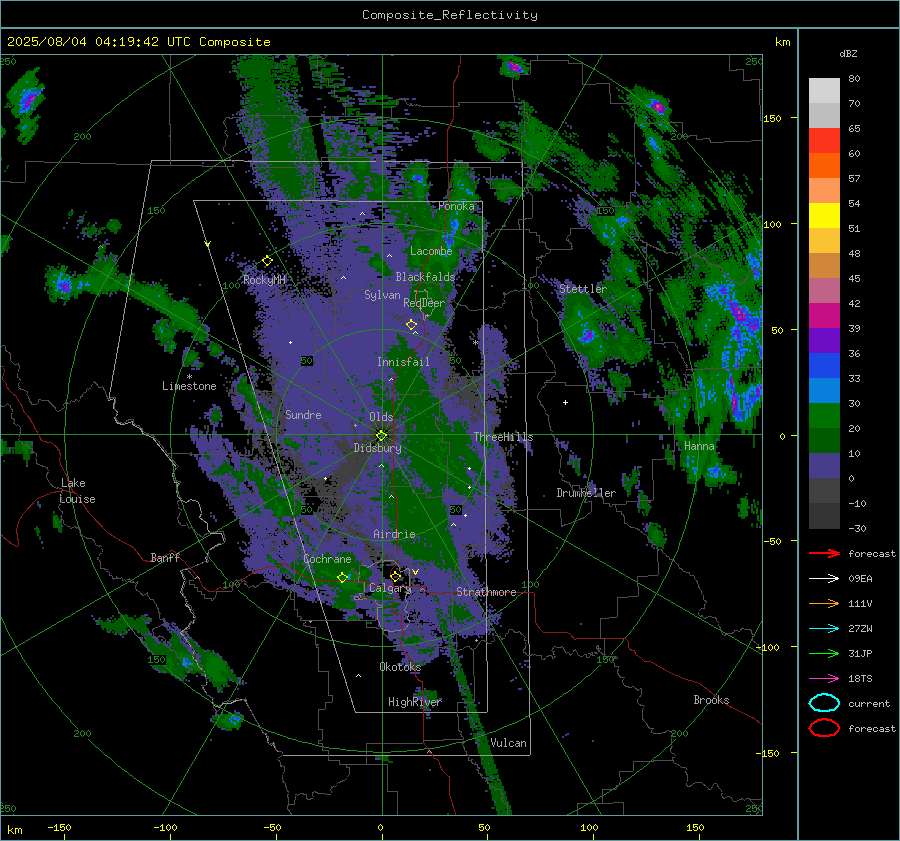This screenshot has width=900, height=841.
Task: Click the Blackfalds city label
Action: pos(425,277)
